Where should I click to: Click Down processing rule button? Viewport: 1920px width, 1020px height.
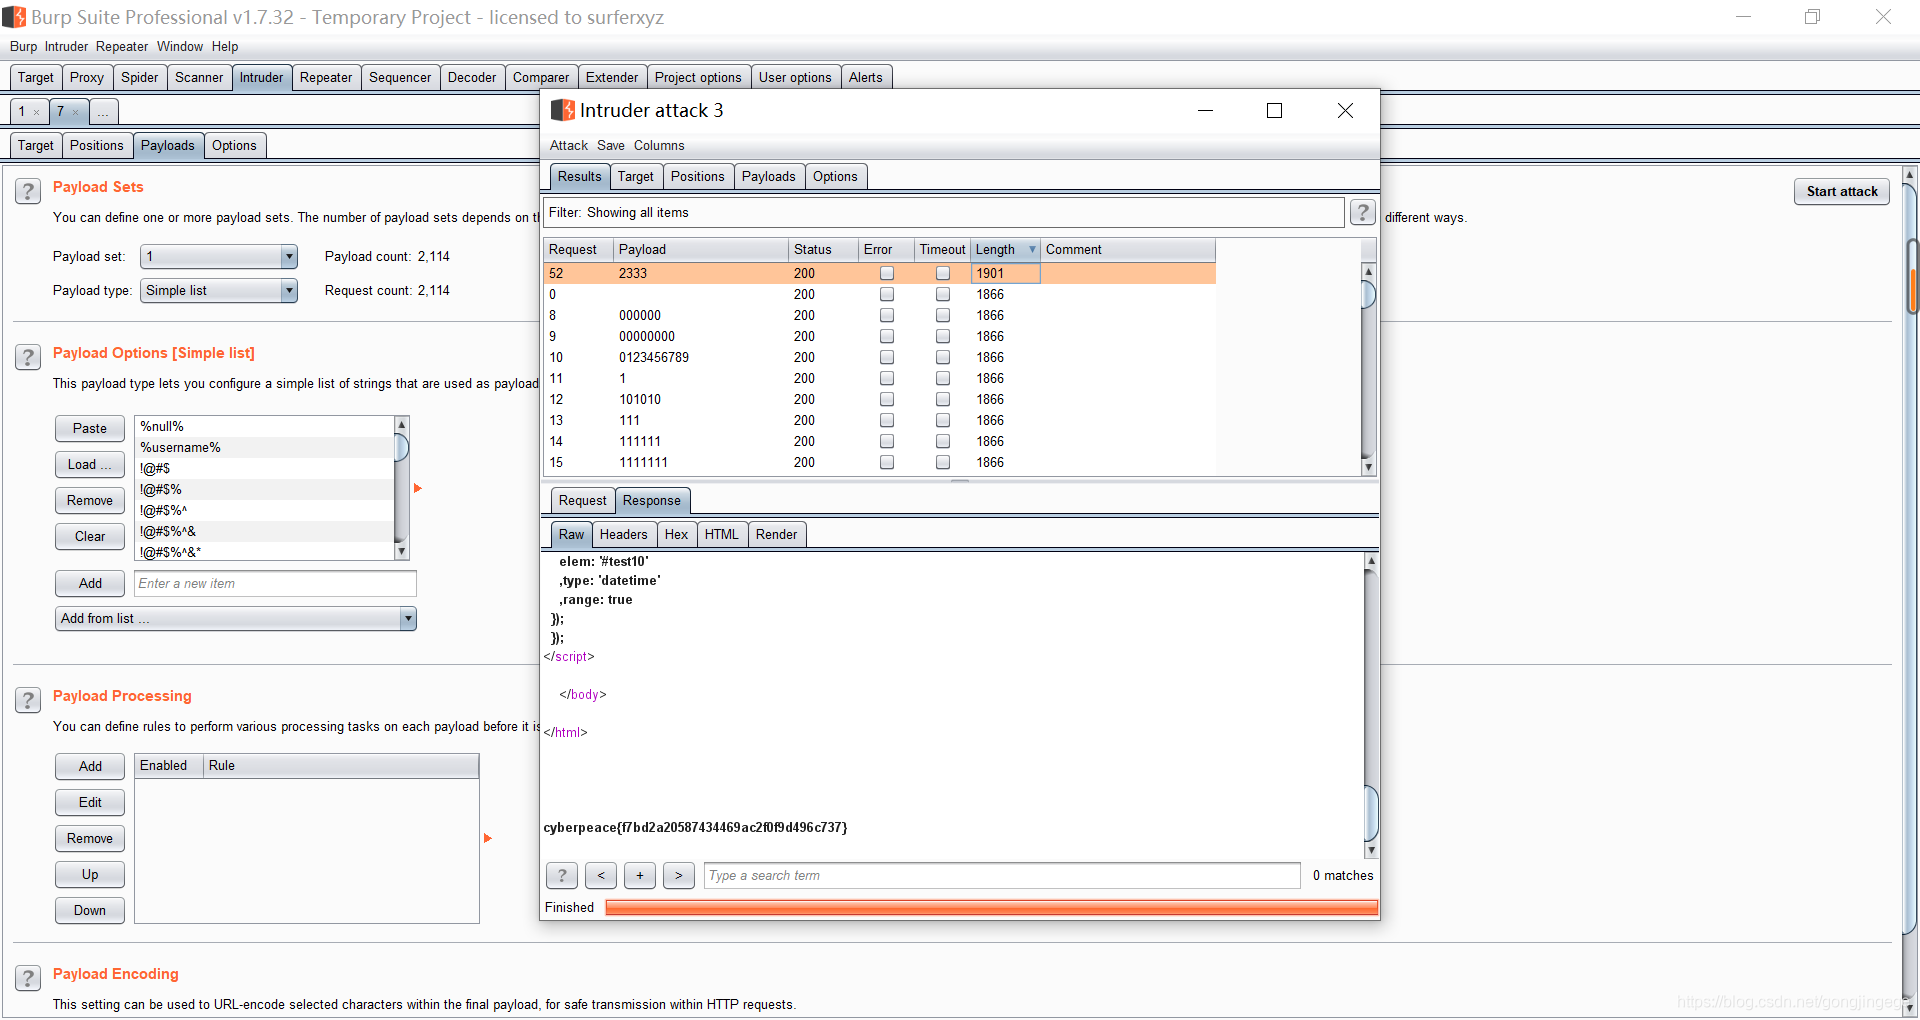pos(90,911)
